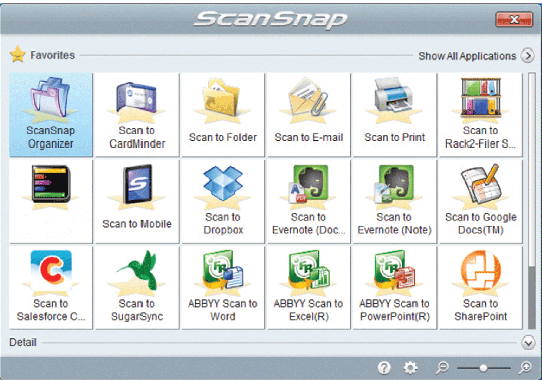Choose Scan to Folder
Image resolution: width=542 pixels, height=380 pixels.
[223, 115]
